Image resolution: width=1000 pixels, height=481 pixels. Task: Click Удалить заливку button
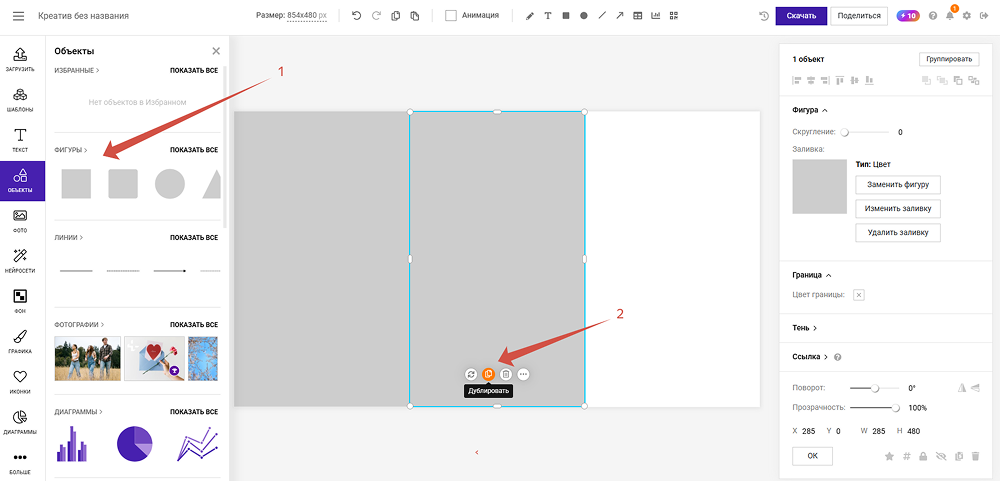[897, 233]
